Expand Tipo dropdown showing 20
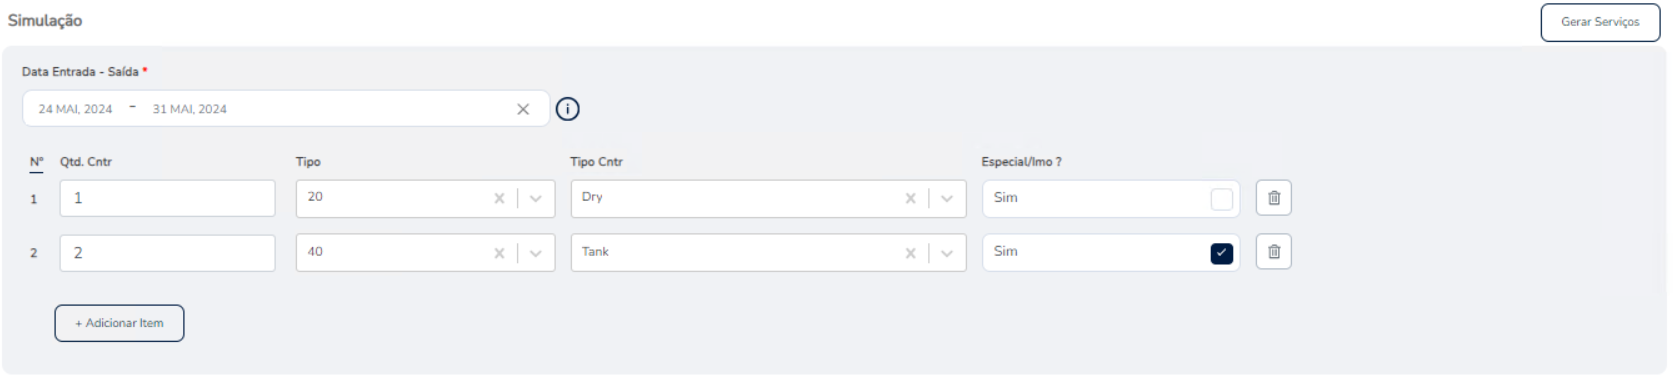The height and width of the screenshot is (383, 1673). click(536, 198)
